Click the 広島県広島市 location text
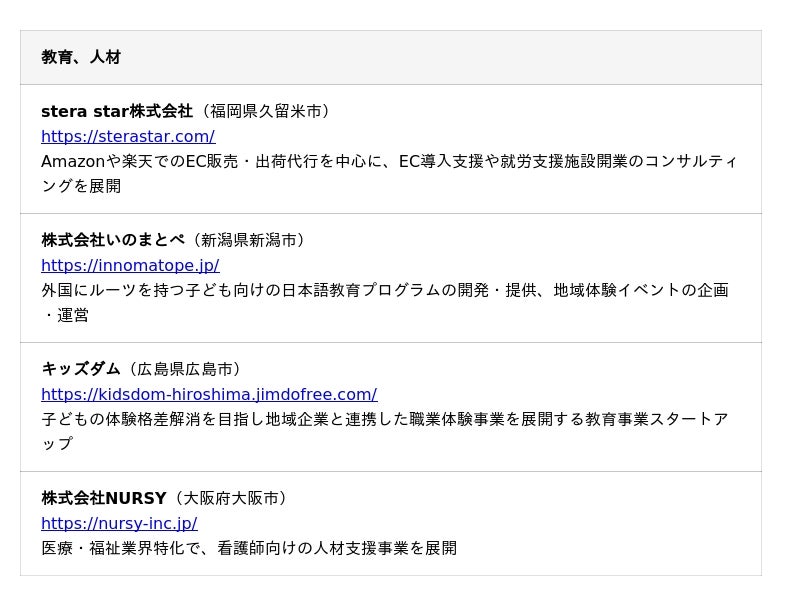This screenshot has height=606, width=800. point(185,369)
